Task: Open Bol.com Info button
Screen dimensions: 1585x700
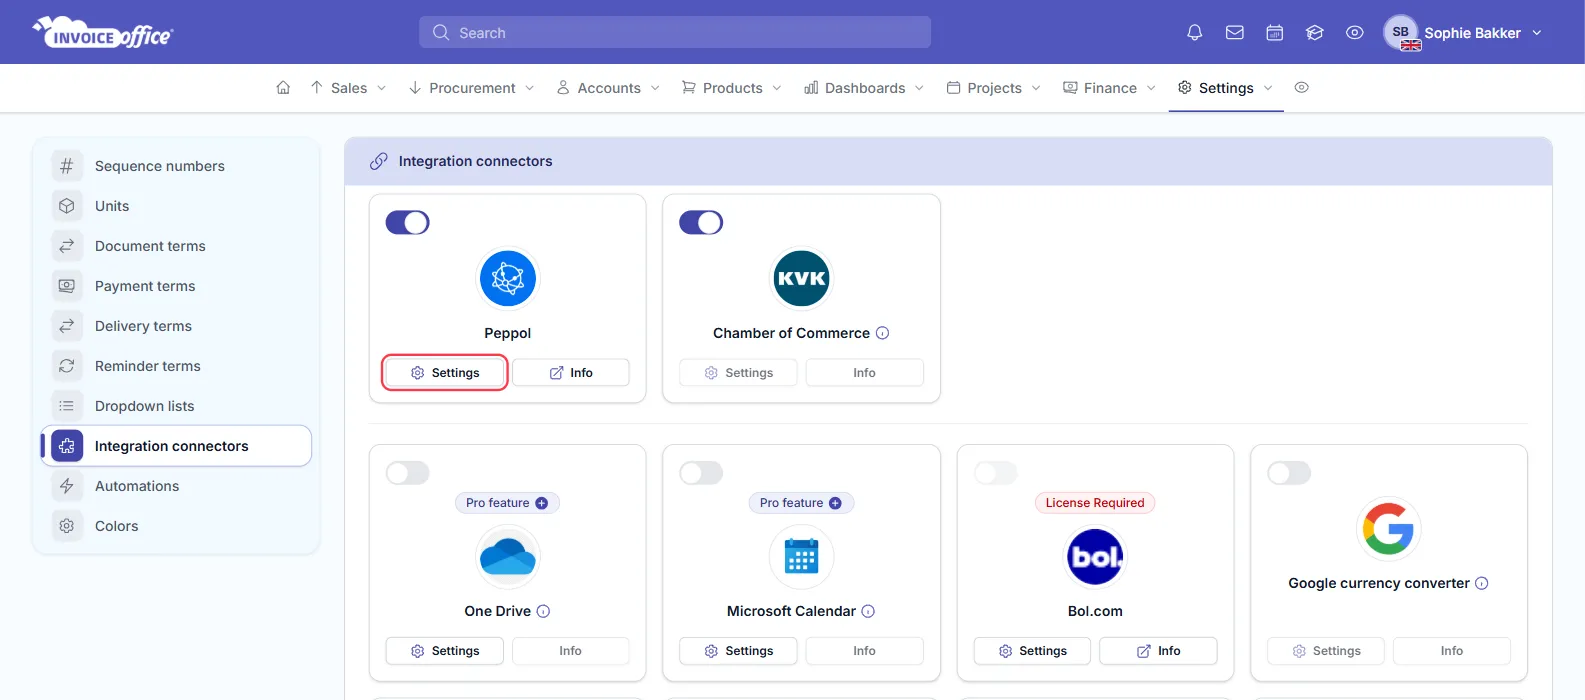Action: pyautogui.click(x=1158, y=651)
